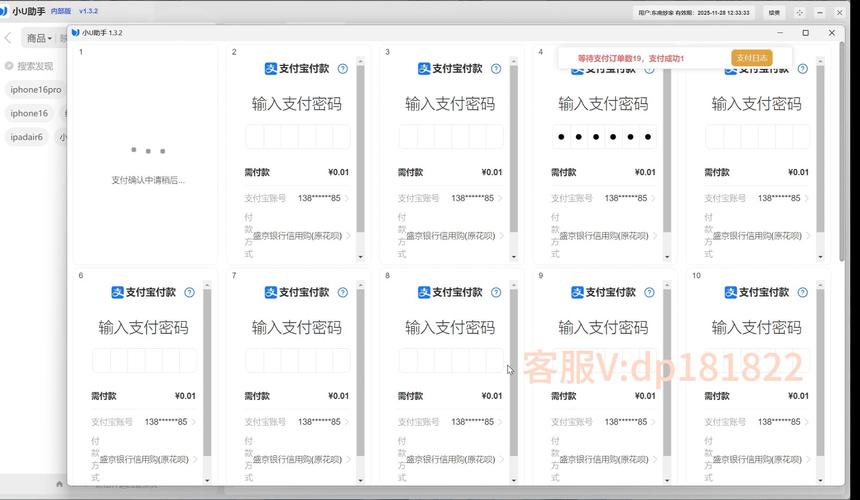Click the vertical scrollbar track in panel 8

tap(514, 383)
